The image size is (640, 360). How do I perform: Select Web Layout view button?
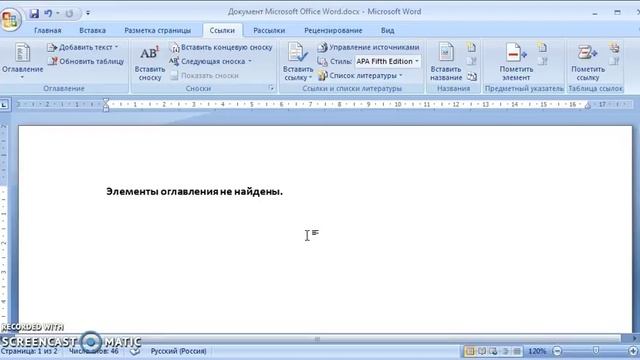[x=493, y=351]
